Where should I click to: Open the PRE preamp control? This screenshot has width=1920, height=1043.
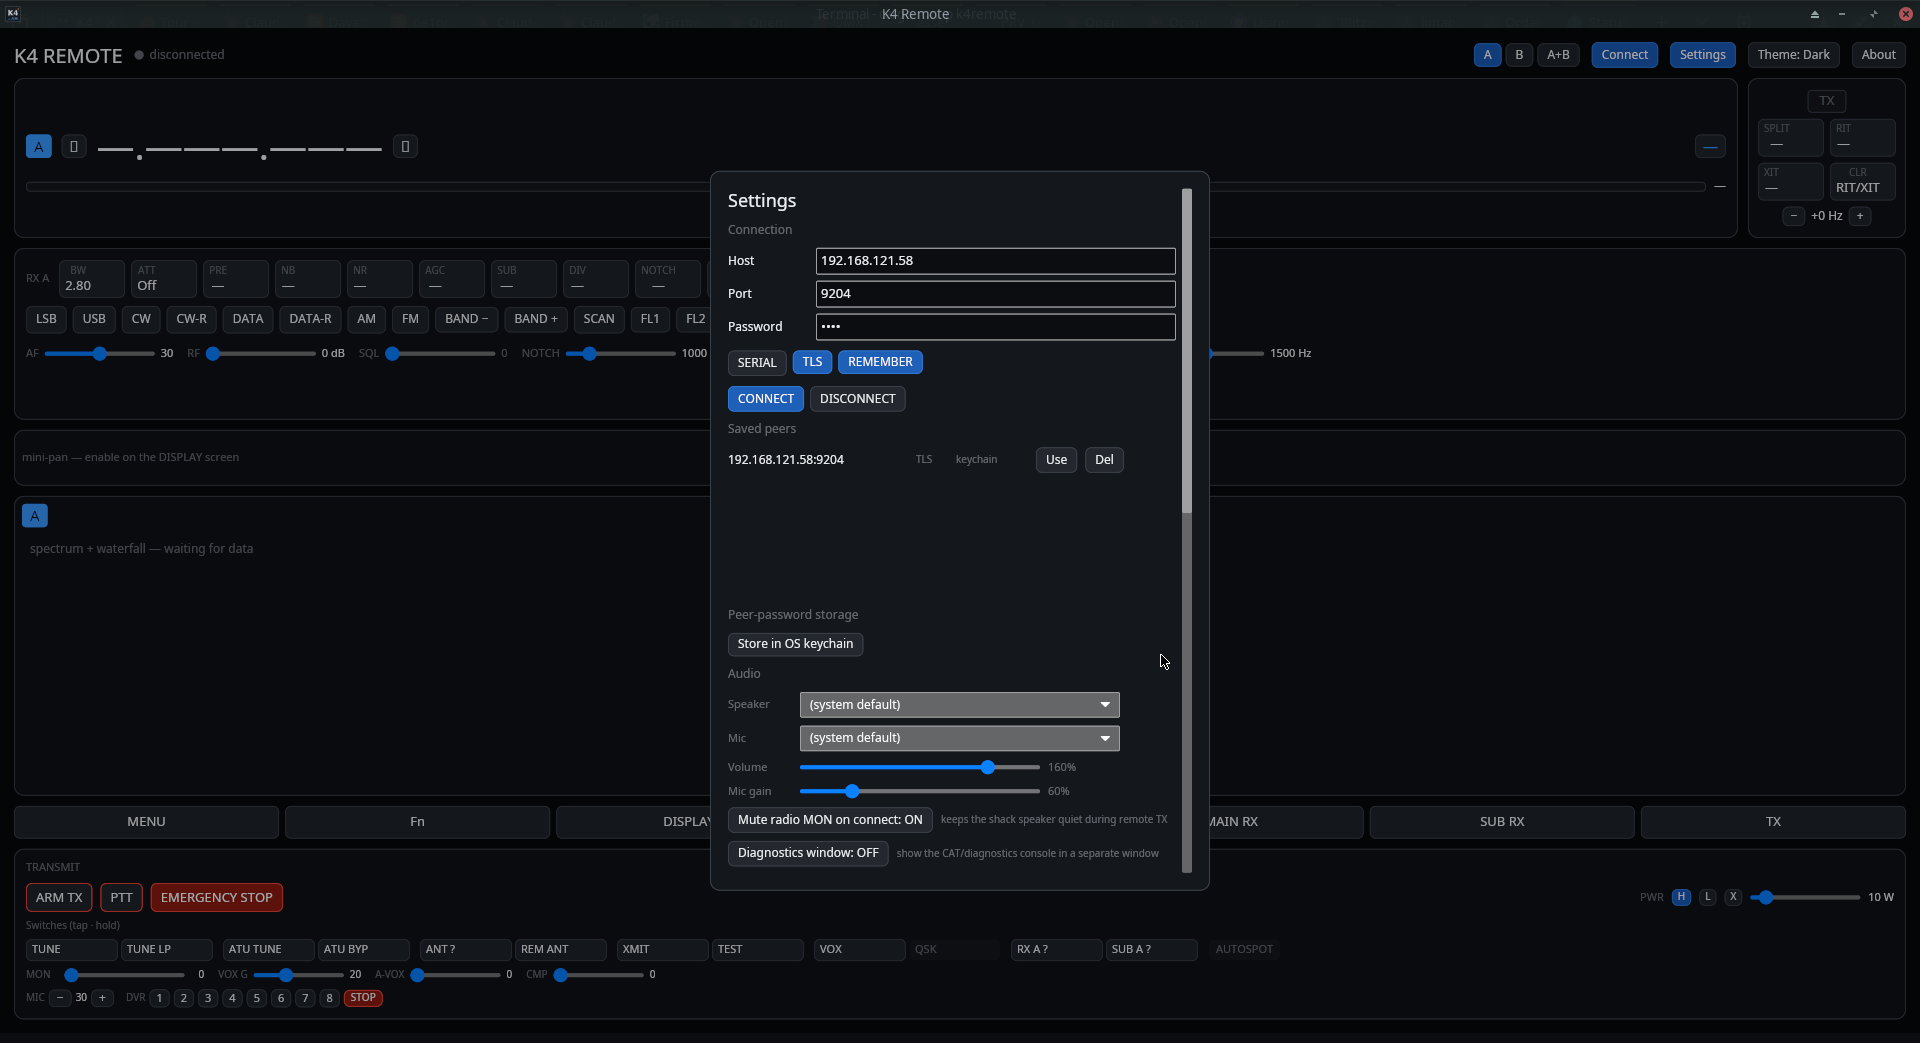pos(236,279)
